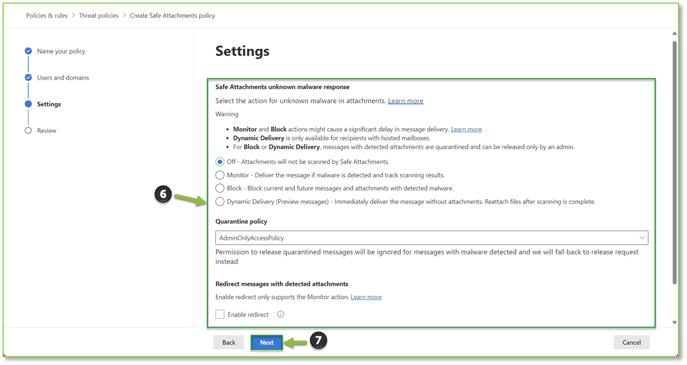Click the Name your policy step checkmark

point(28,51)
